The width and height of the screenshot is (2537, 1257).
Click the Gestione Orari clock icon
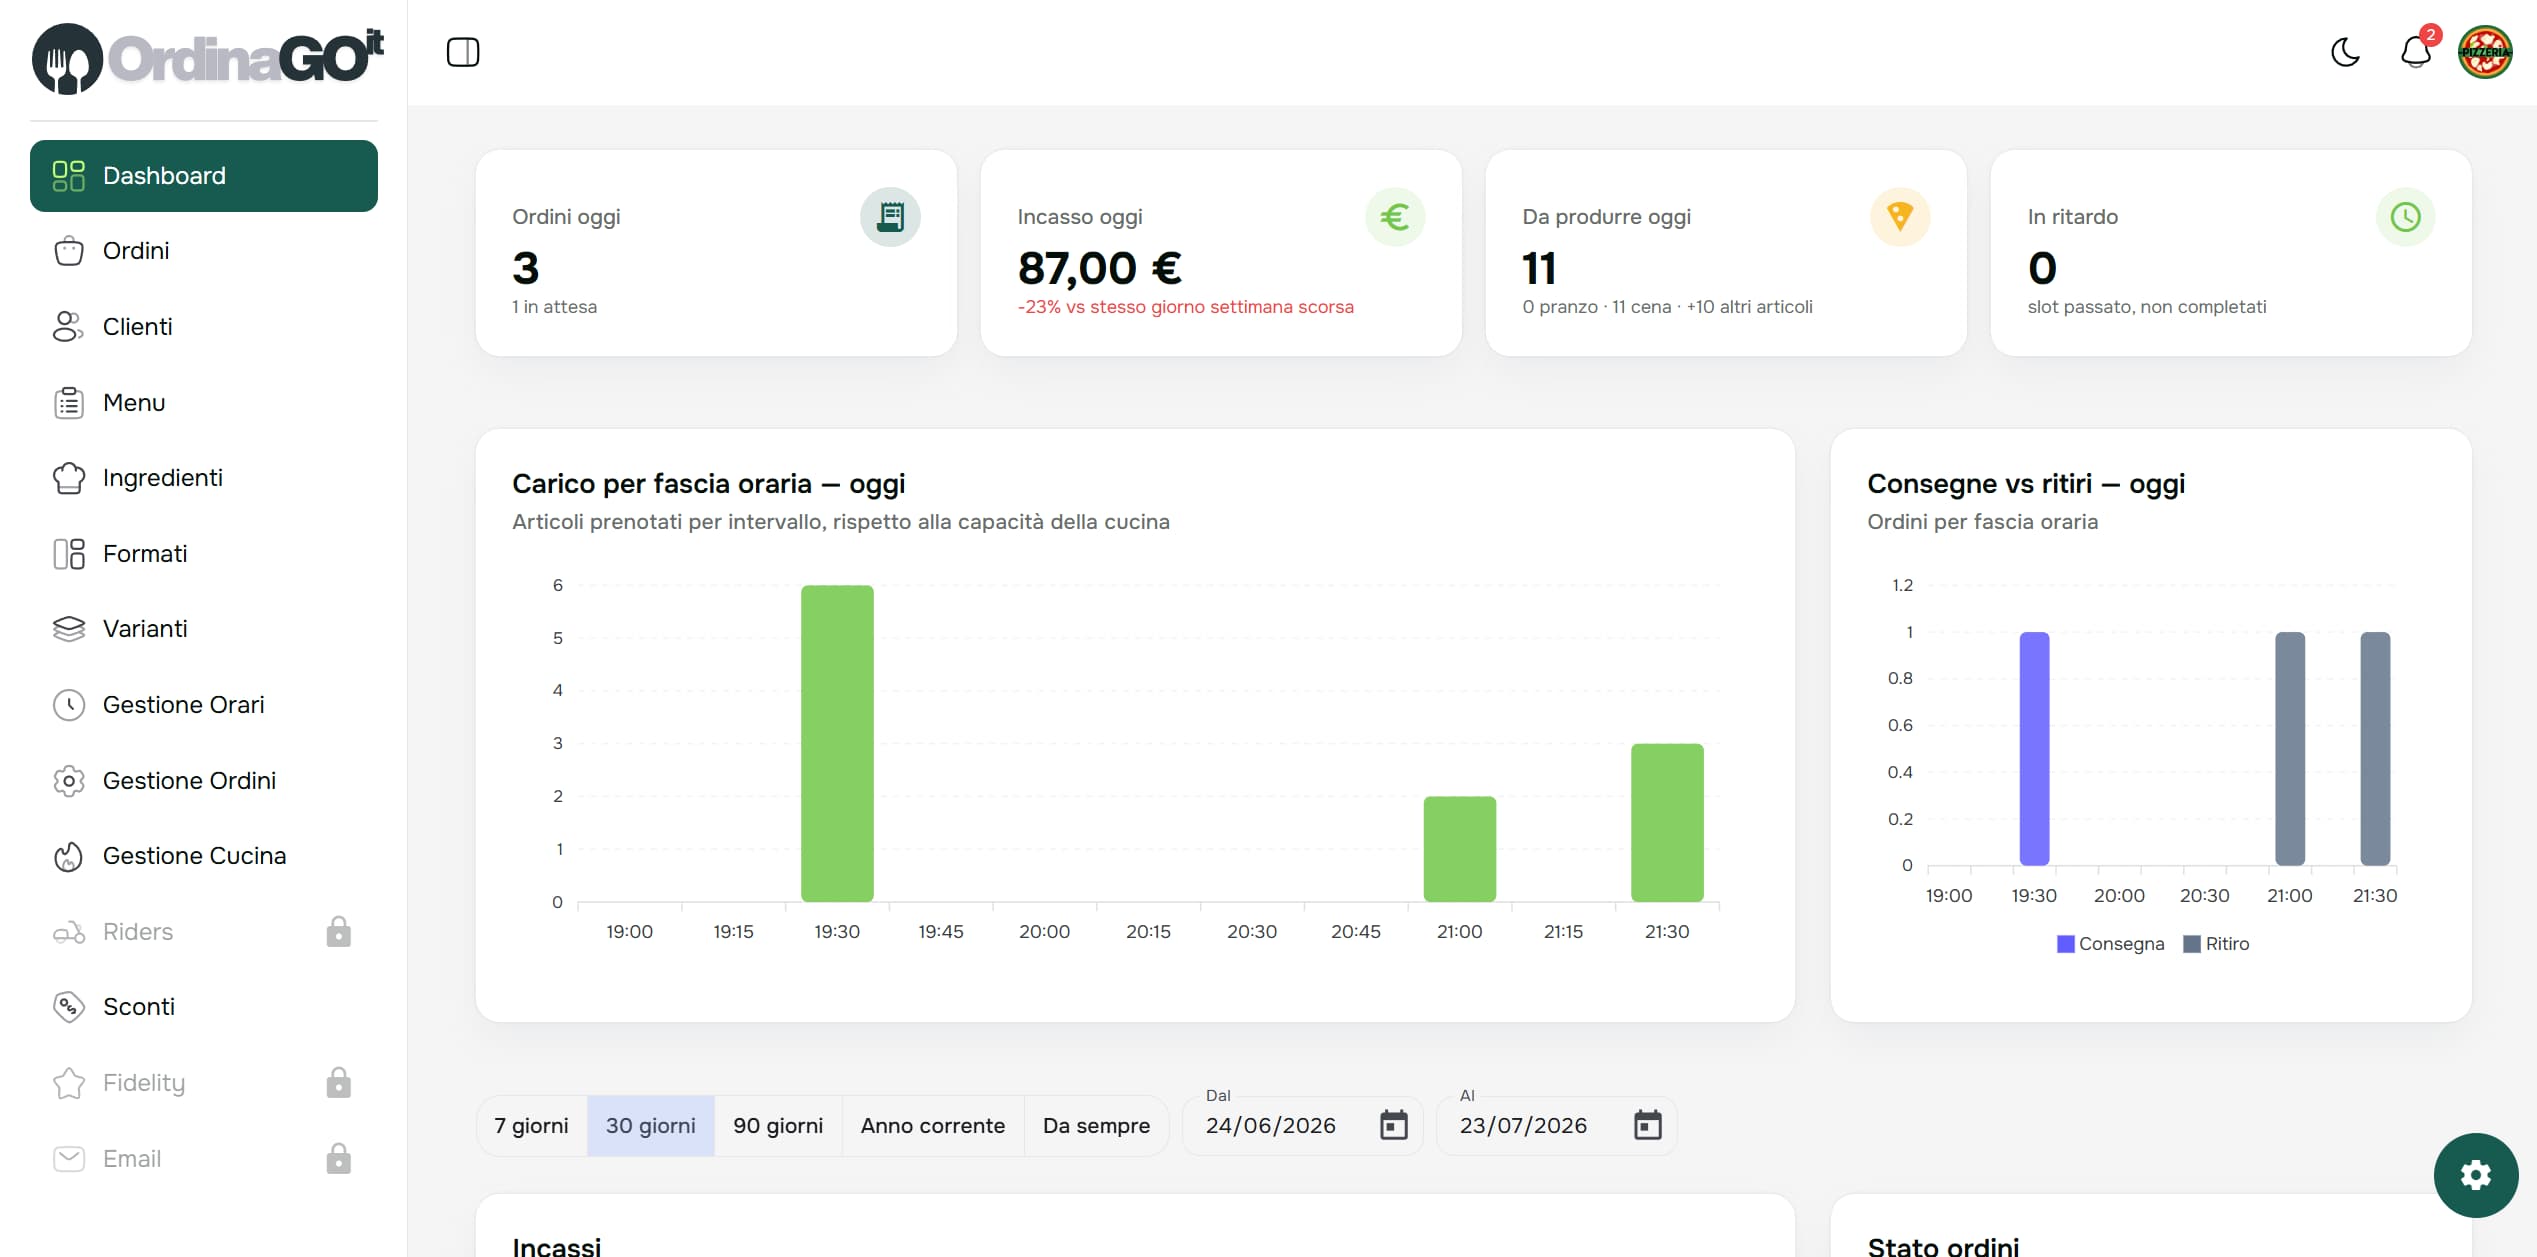(x=69, y=705)
